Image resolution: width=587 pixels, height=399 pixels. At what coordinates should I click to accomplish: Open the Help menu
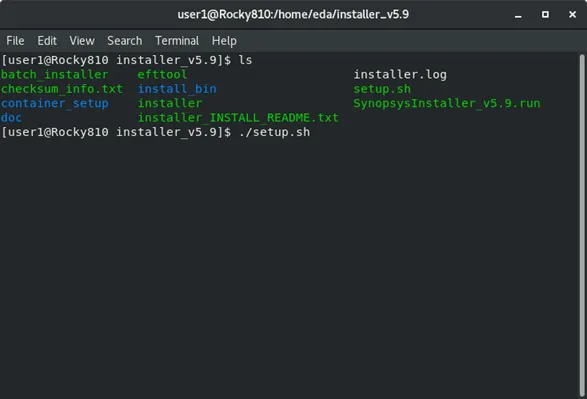(x=224, y=41)
